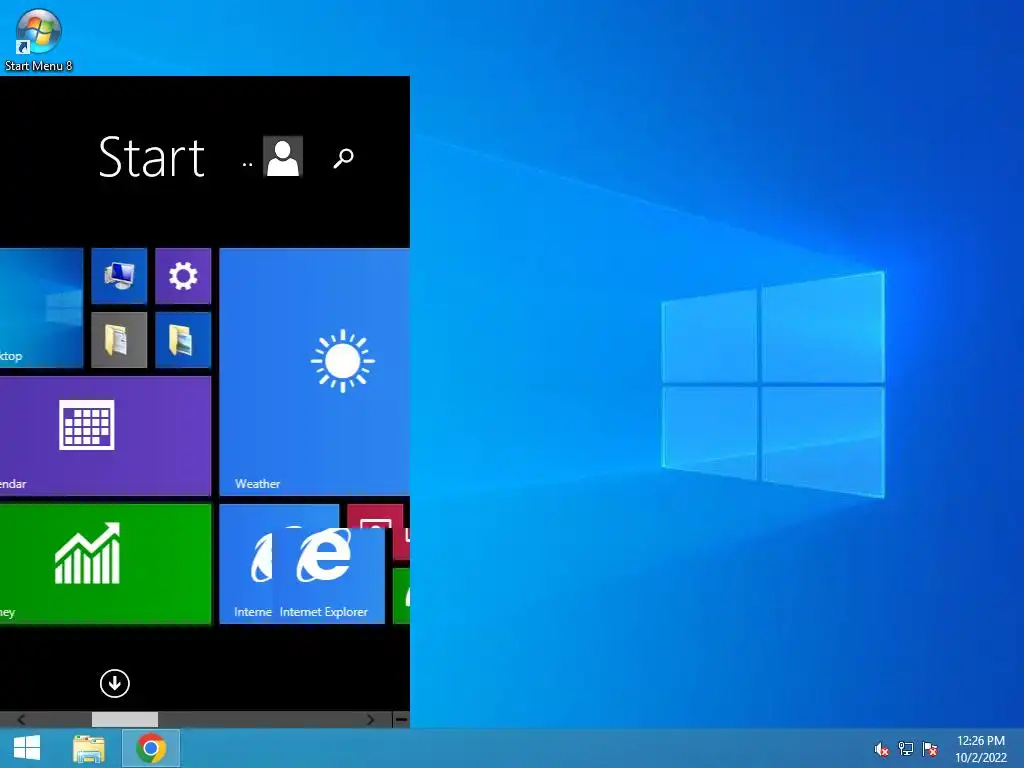
Task: Open the search magnifier in Start
Action: [x=344, y=157]
